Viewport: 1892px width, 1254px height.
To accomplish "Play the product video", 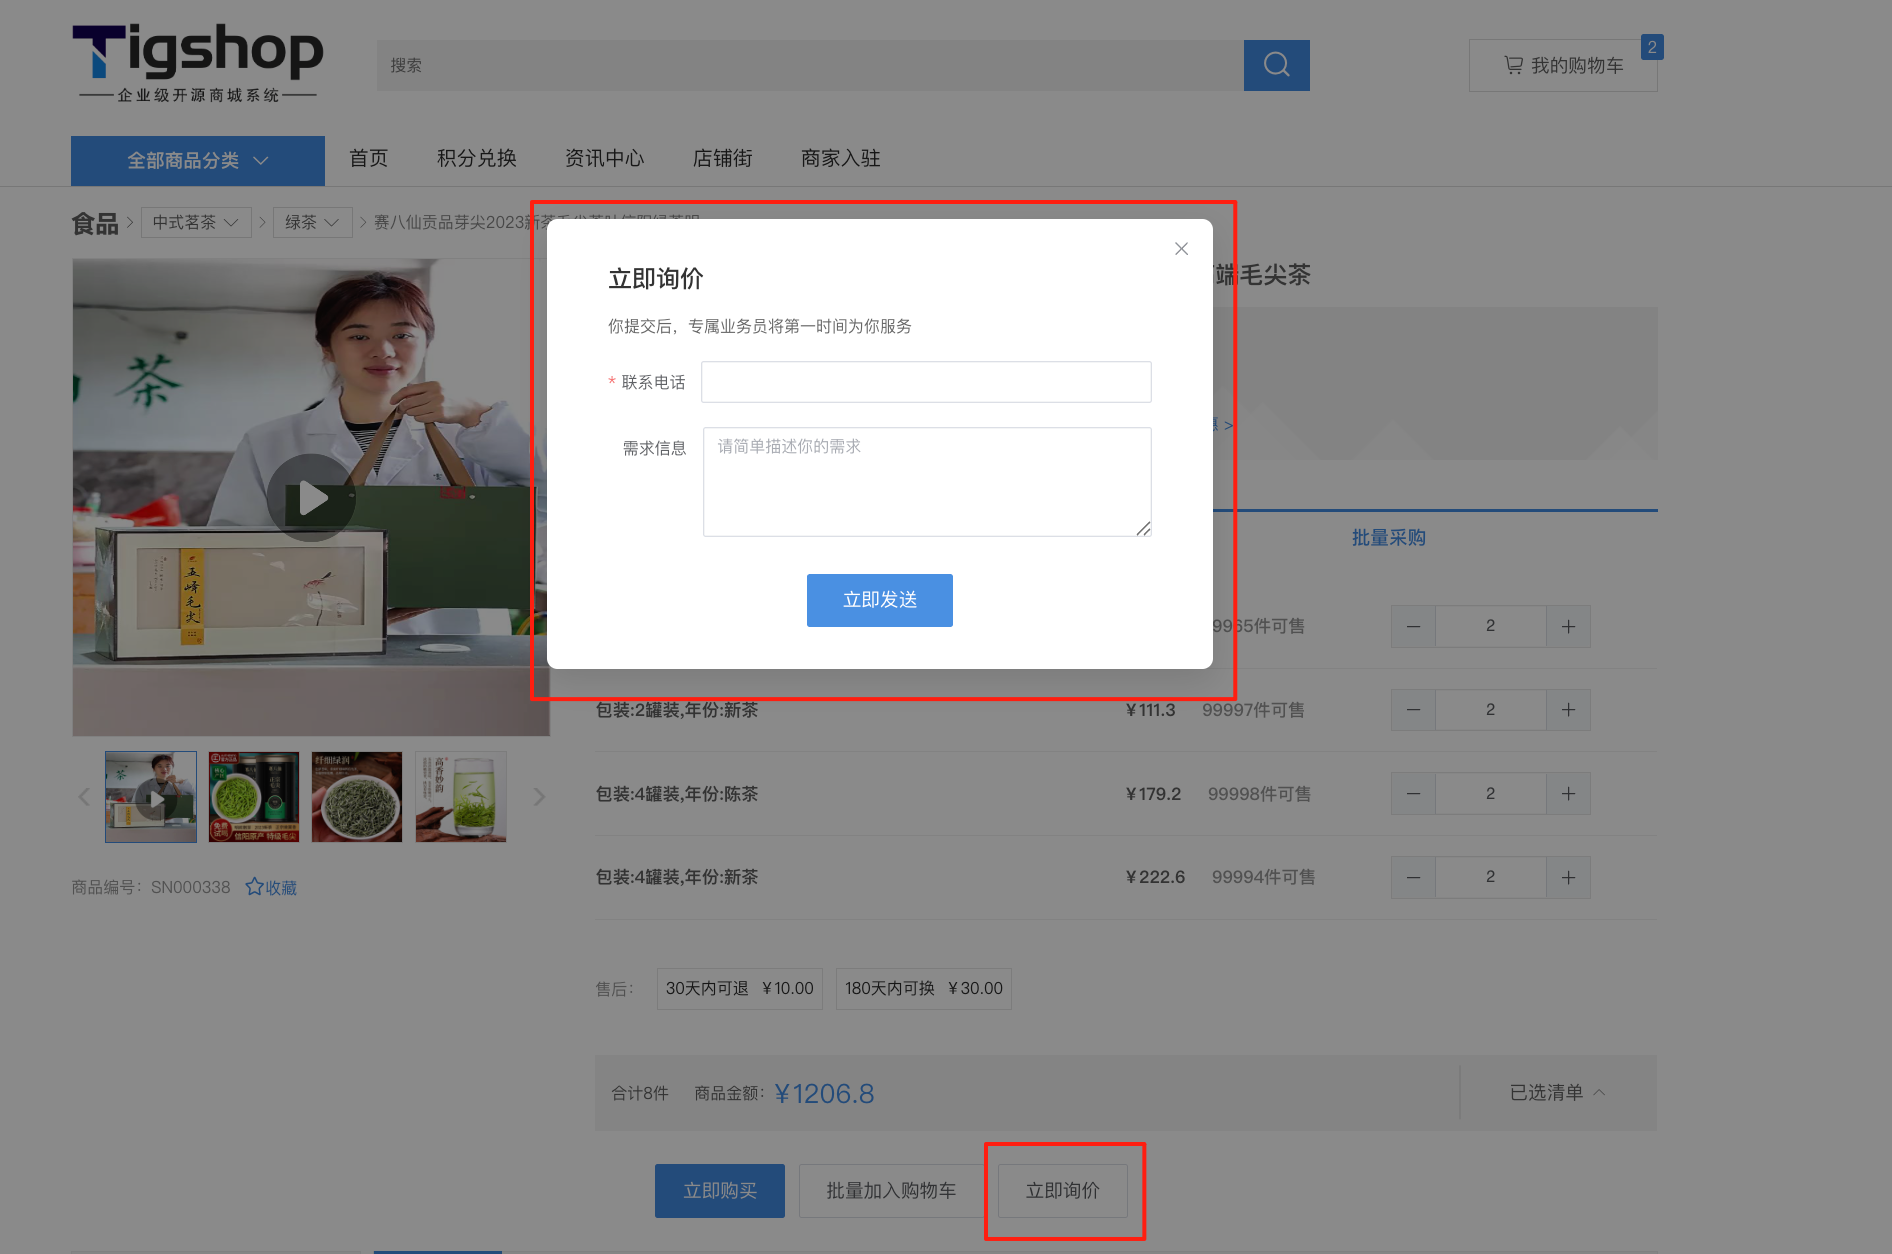I will coord(311,498).
